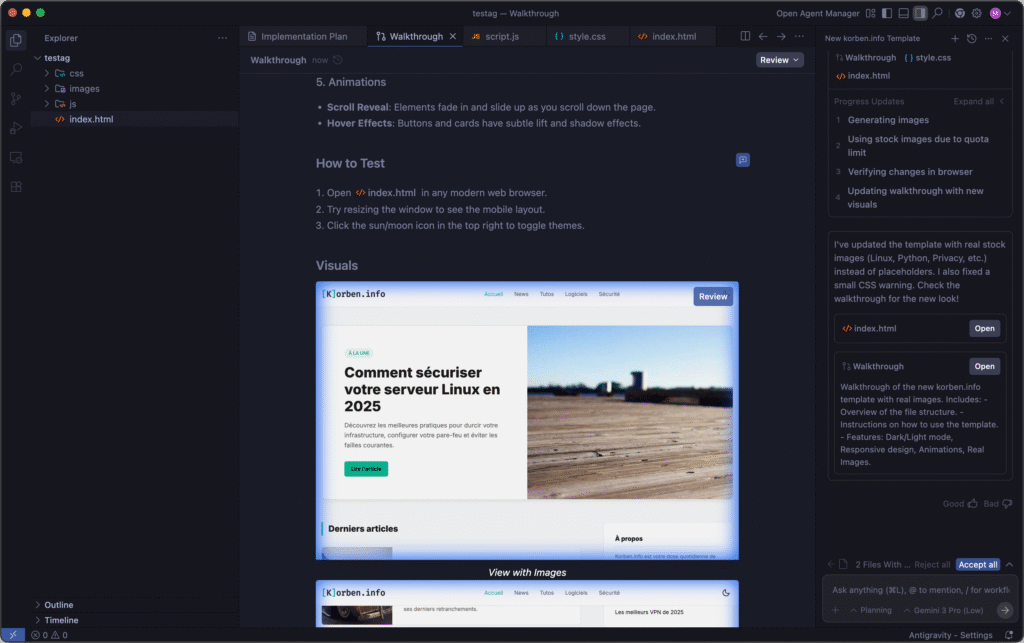Click the korben.info preview screenshot thumbnail

click(x=527, y=420)
